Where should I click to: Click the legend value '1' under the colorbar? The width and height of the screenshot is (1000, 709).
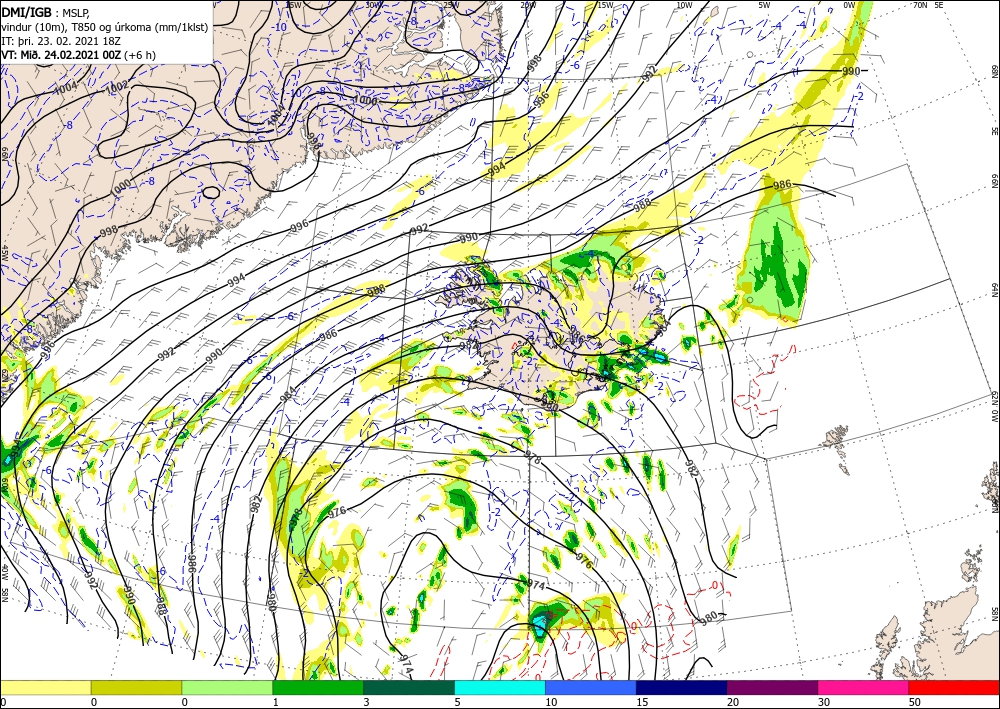tap(275, 702)
